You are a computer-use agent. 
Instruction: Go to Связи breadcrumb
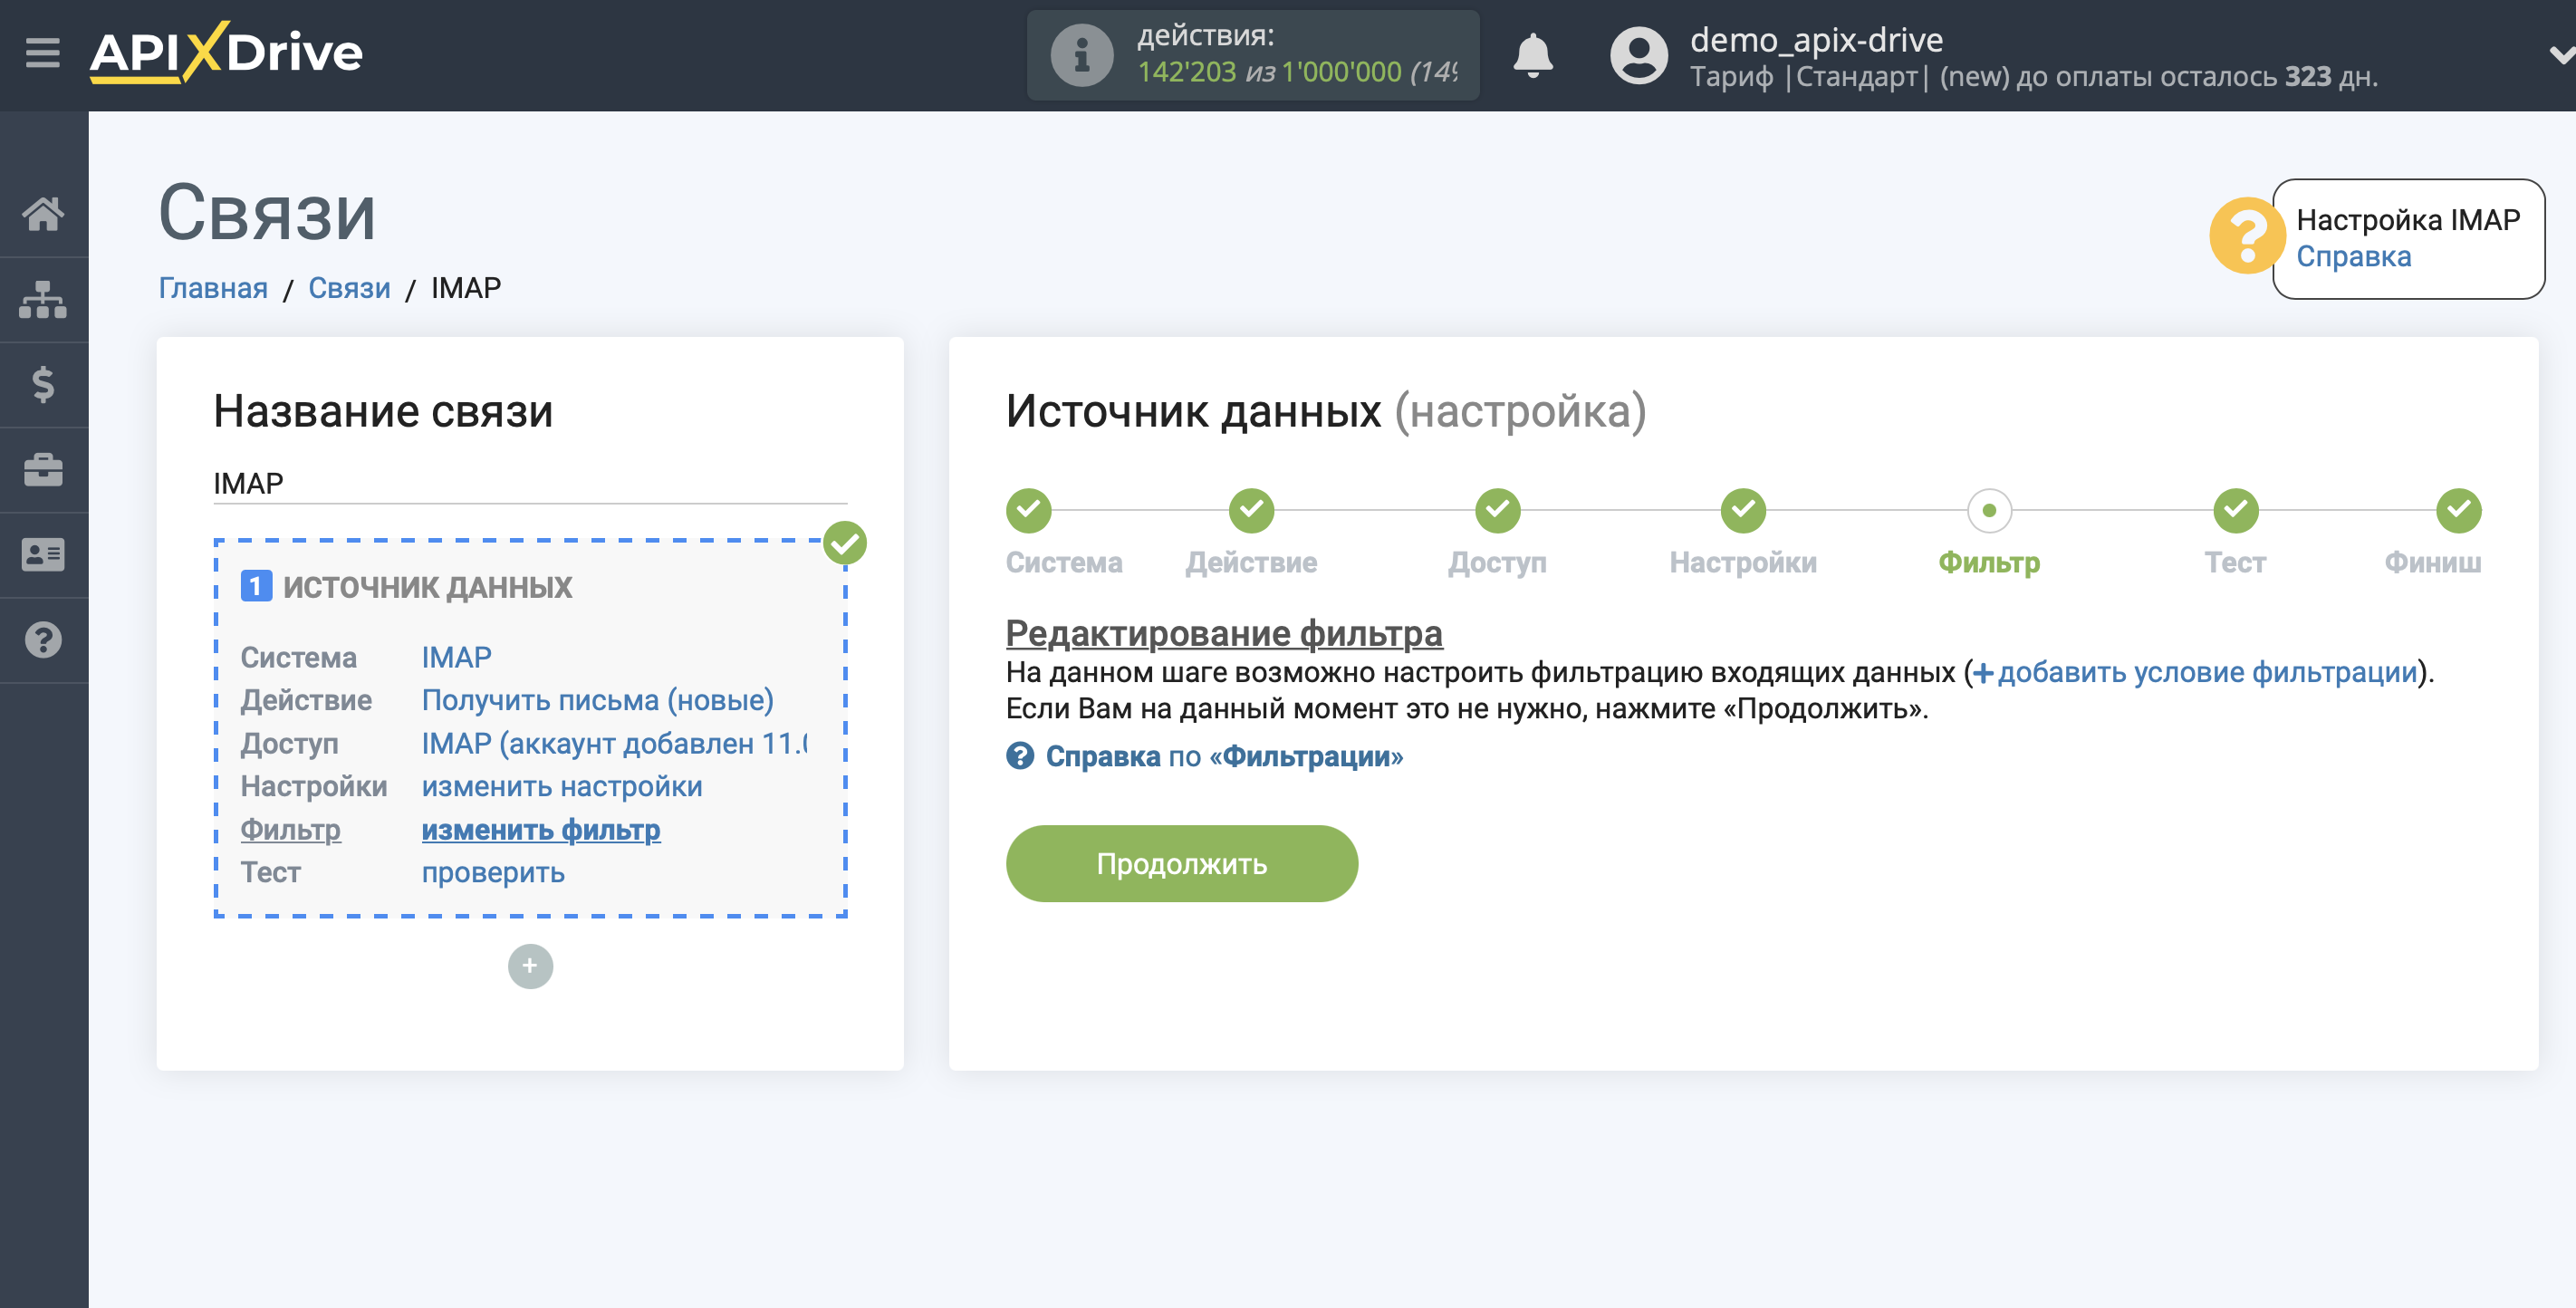[349, 288]
